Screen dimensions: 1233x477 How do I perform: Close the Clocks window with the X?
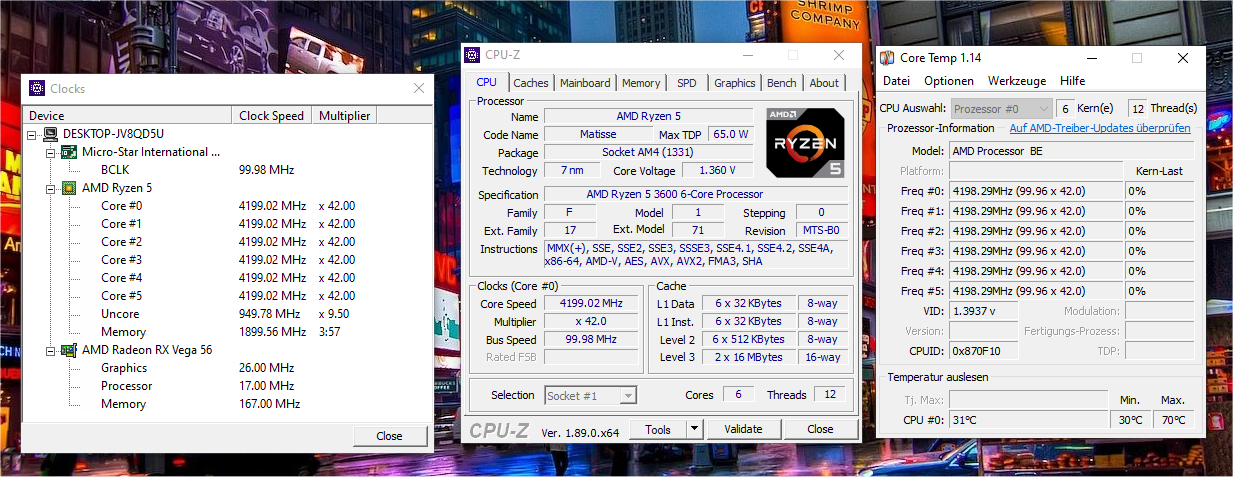(x=419, y=88)
